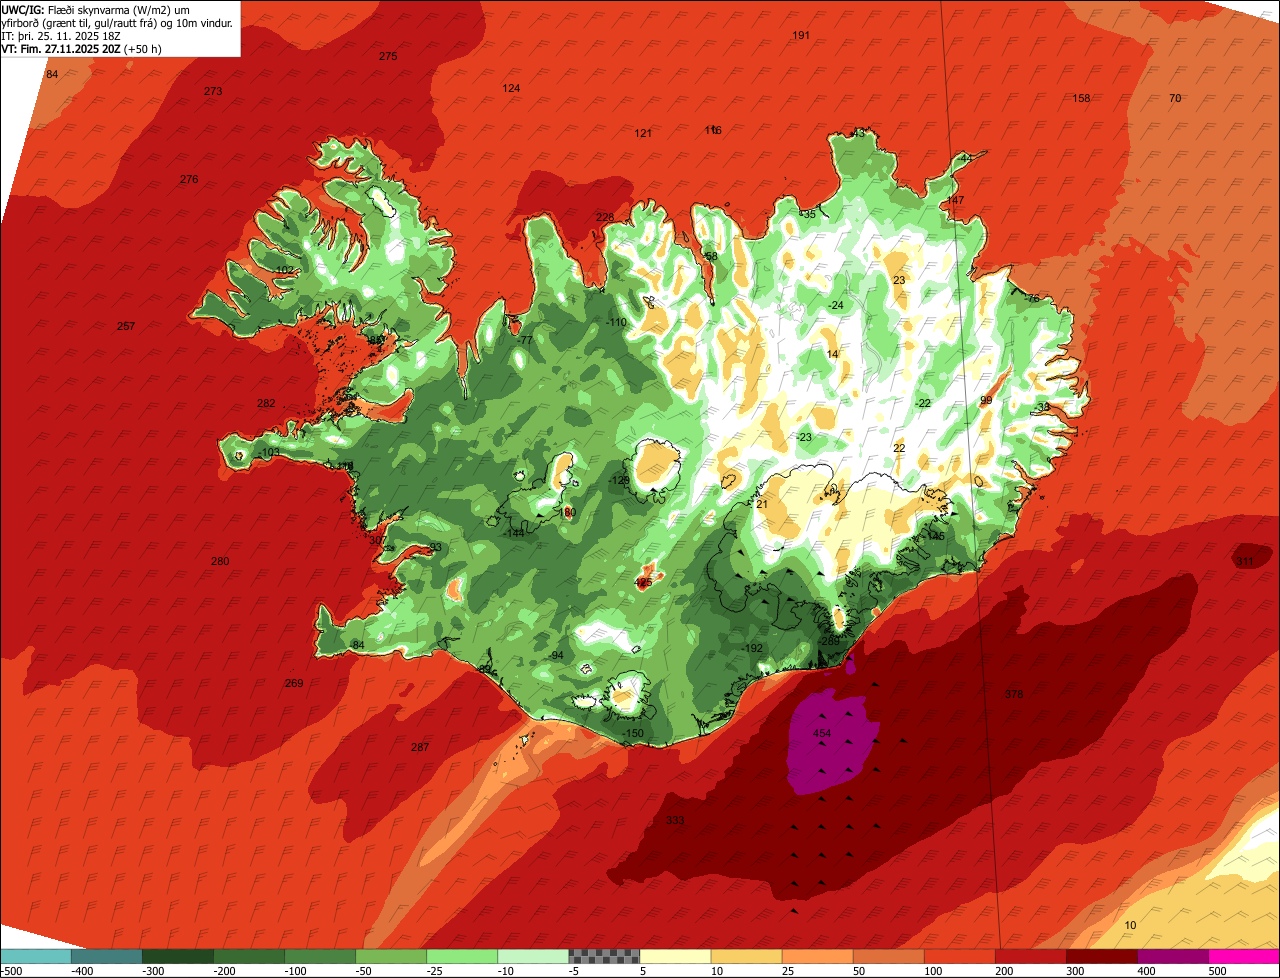Screen dimensions: 1280x978
Task: Click the checkered swatch between -5 and 5
Action: point(604,955)
